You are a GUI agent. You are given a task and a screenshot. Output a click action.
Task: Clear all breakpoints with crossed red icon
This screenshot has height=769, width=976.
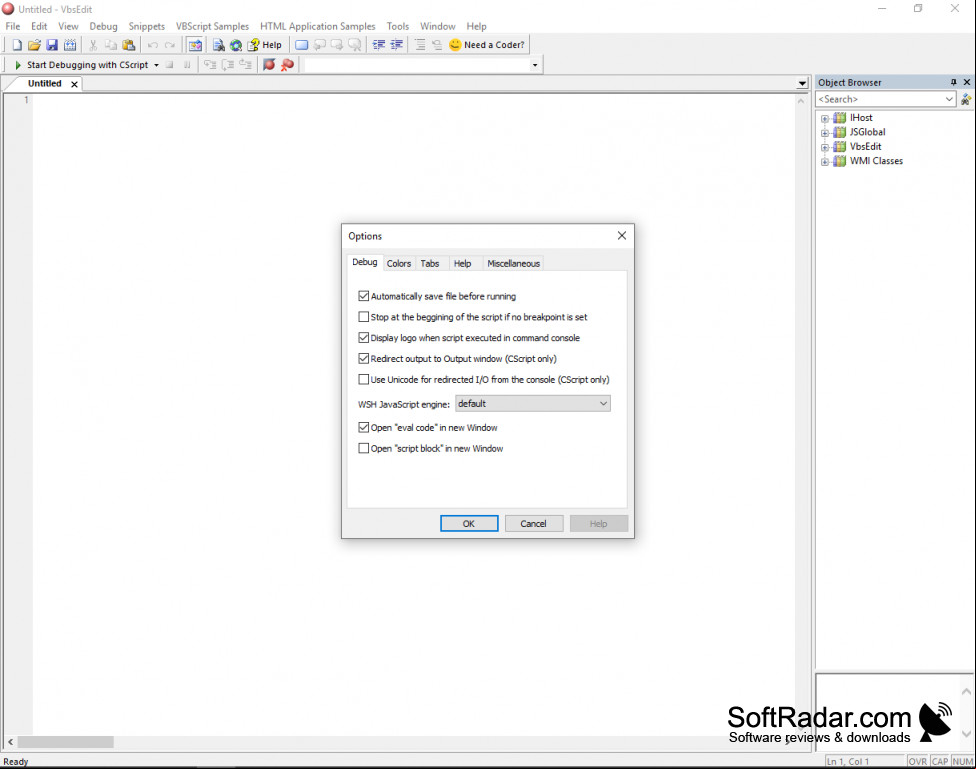pos(287,65)
